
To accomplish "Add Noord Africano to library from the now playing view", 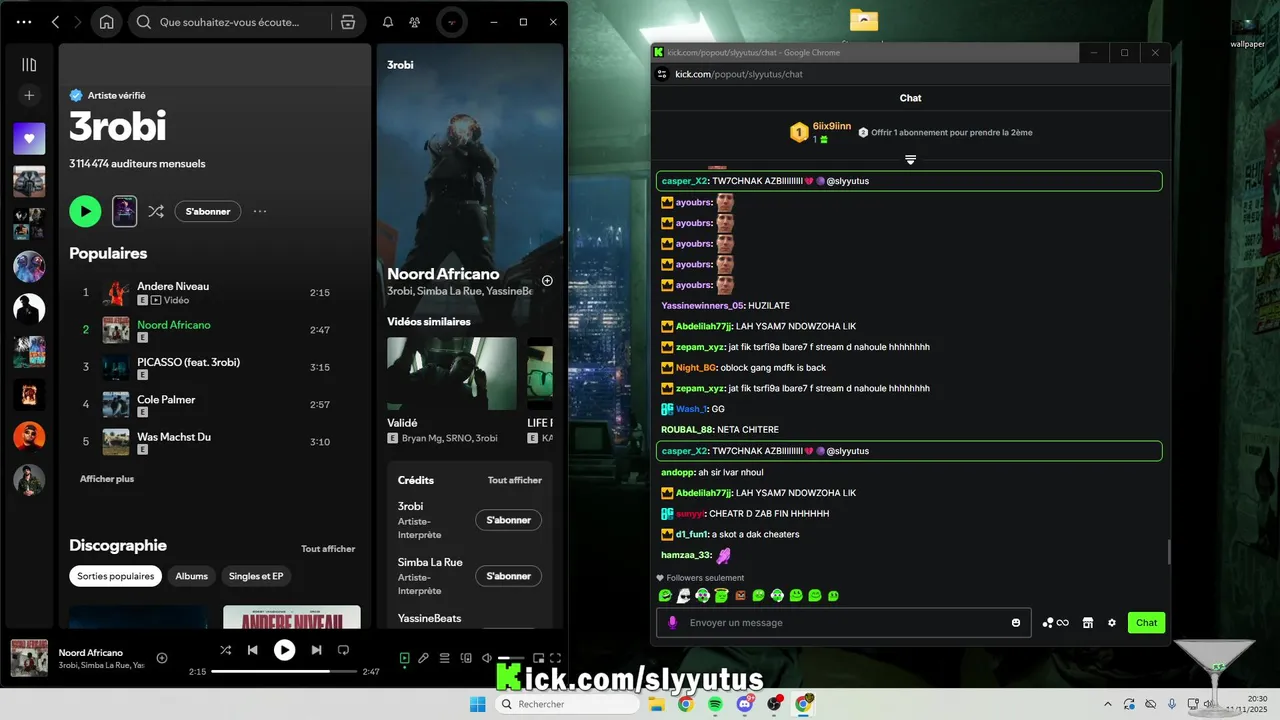I will [547, 281].
